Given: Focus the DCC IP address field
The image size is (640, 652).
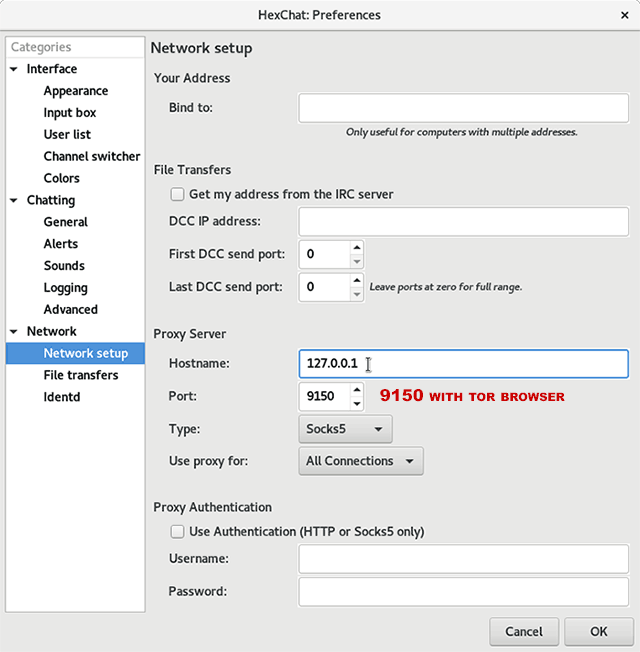Looking at the screenshot, I should (x=463, y=222).
